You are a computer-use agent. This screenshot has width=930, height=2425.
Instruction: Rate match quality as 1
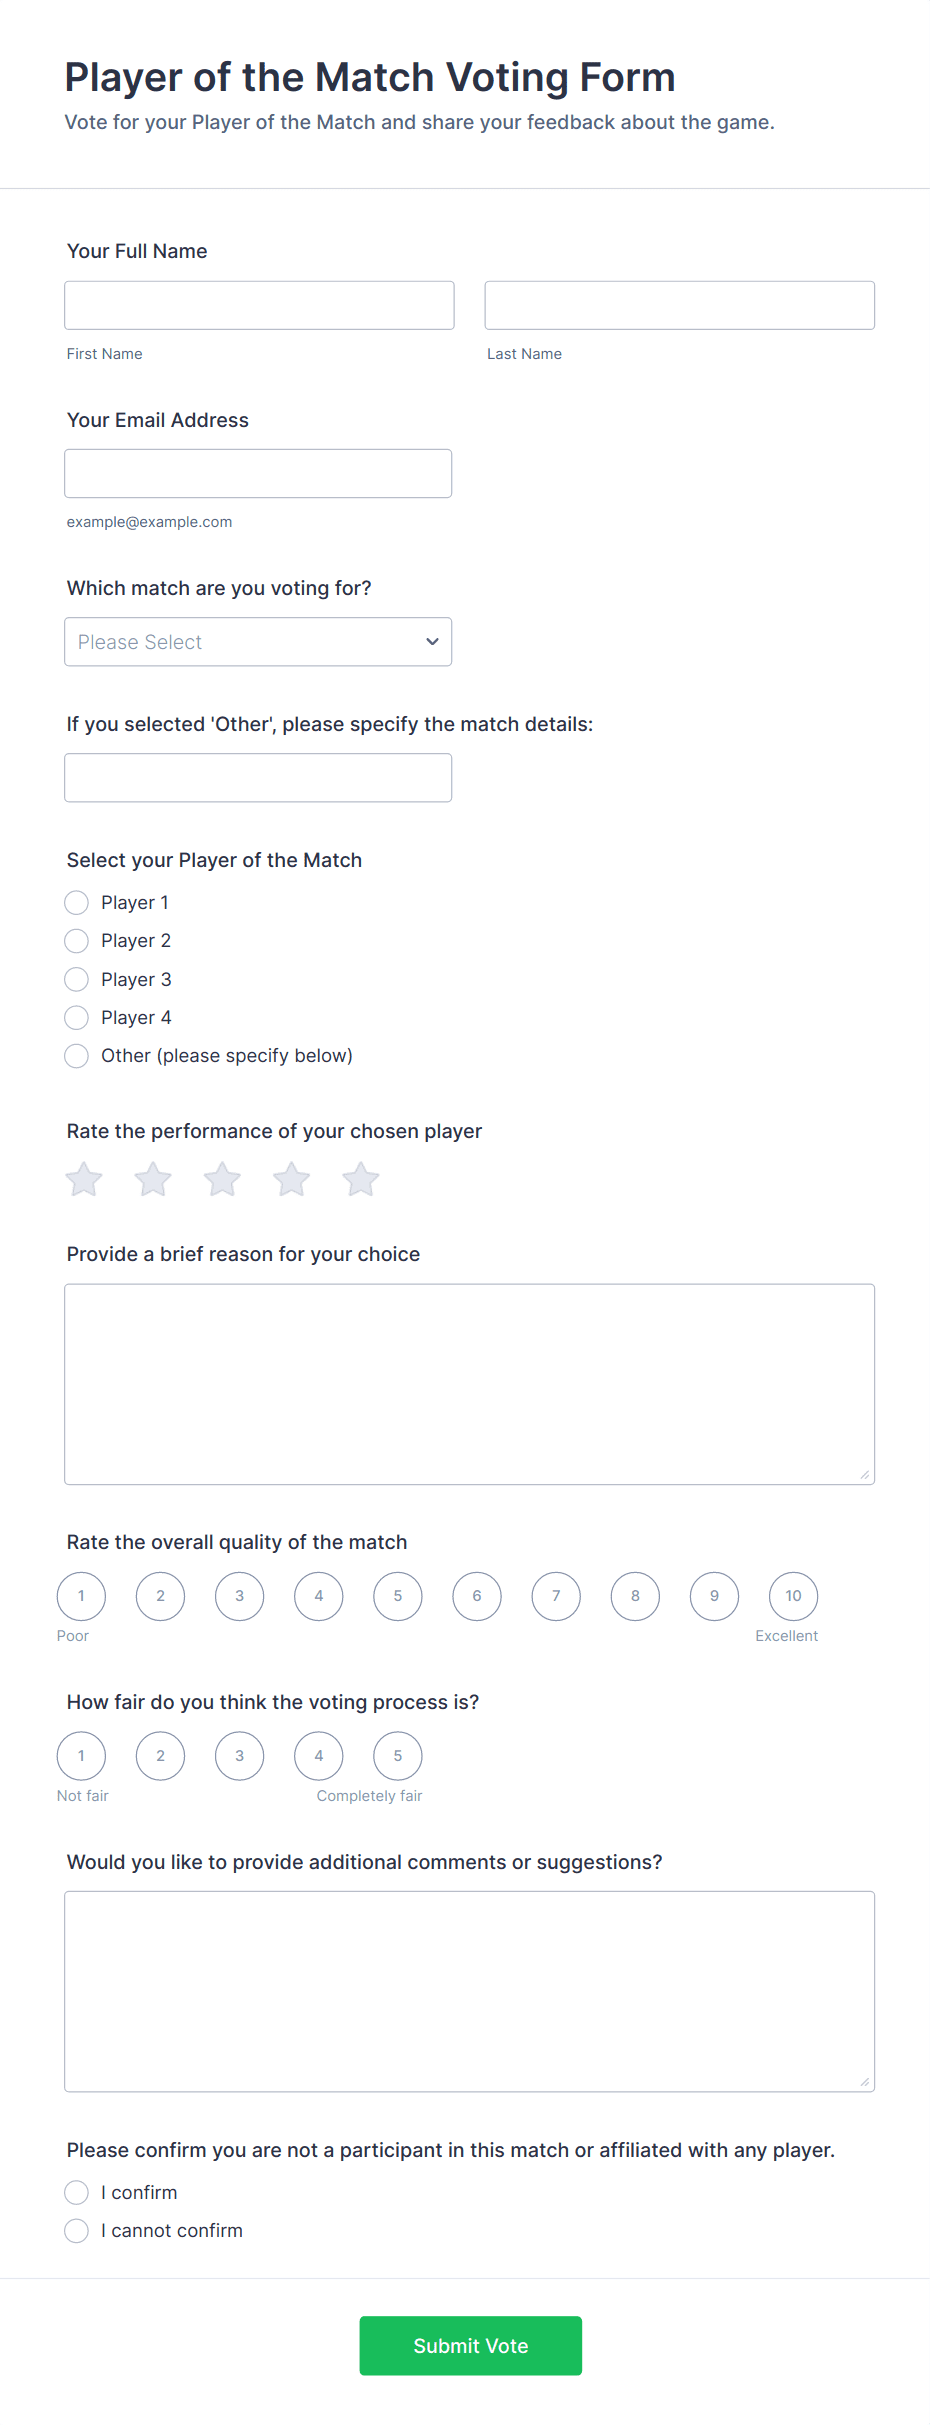pyautogui.click(x=81, y=1596)
